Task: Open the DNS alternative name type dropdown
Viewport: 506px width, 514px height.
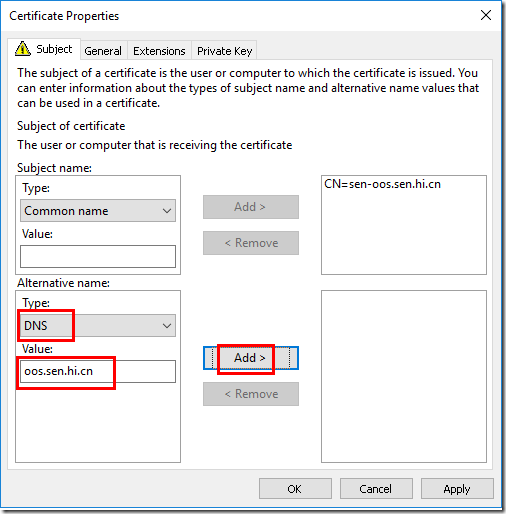Action: click(98, 325)
